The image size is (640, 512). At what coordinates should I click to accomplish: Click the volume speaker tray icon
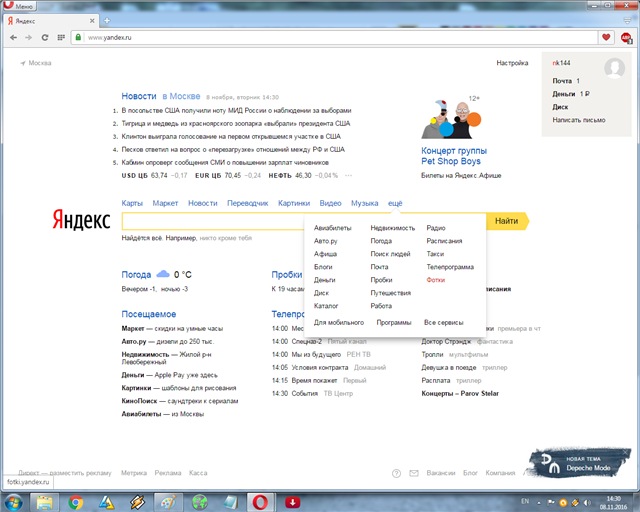[587, 502]
